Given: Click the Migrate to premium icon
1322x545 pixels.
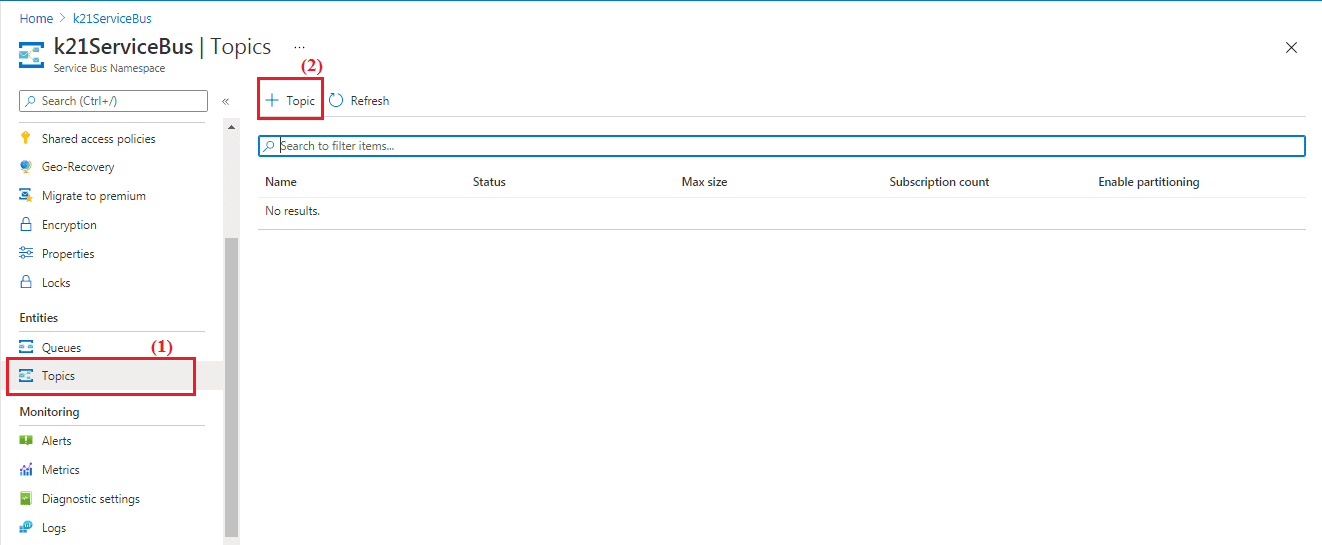Looking at the screenshot, I should coord(26,196).
